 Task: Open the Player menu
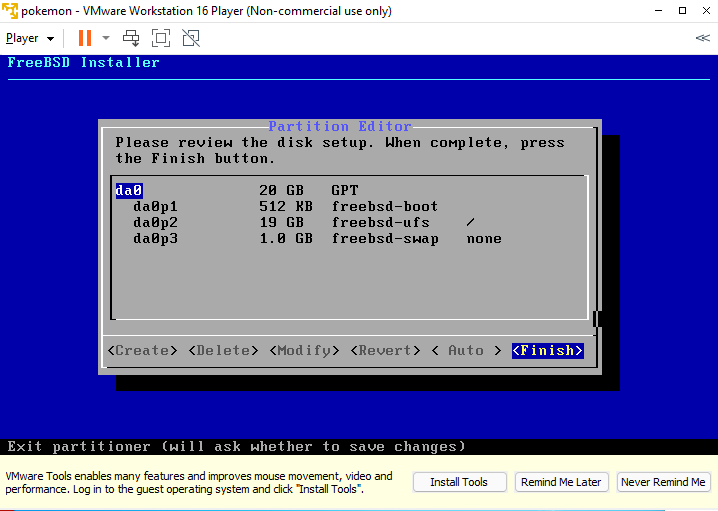point(30,38)
